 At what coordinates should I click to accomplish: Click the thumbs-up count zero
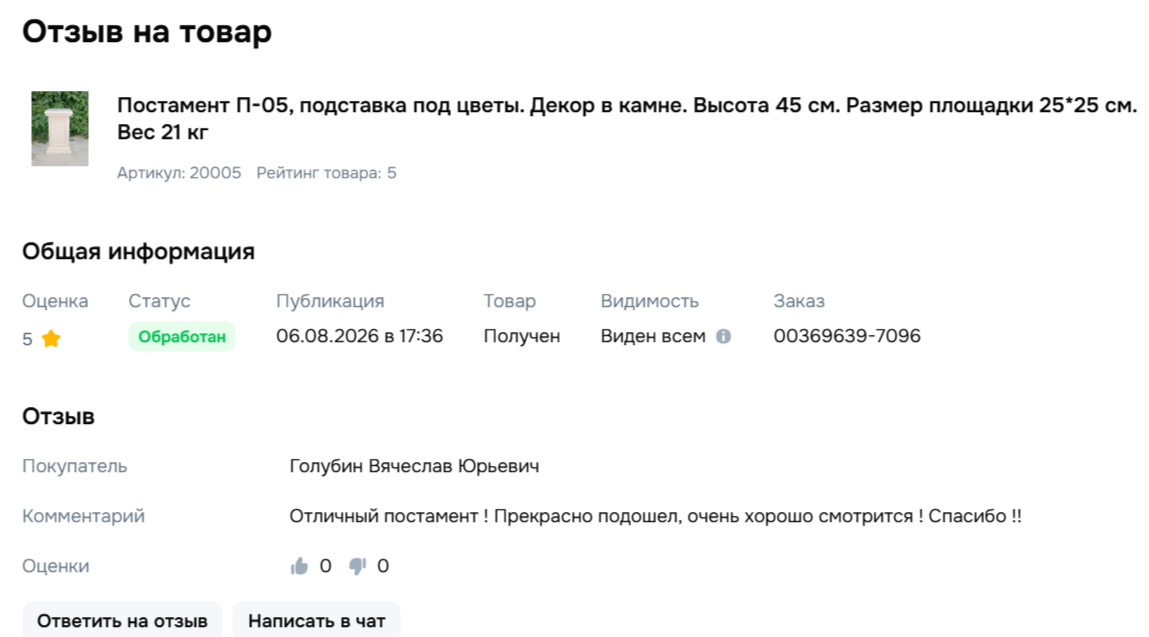[325, 566]
